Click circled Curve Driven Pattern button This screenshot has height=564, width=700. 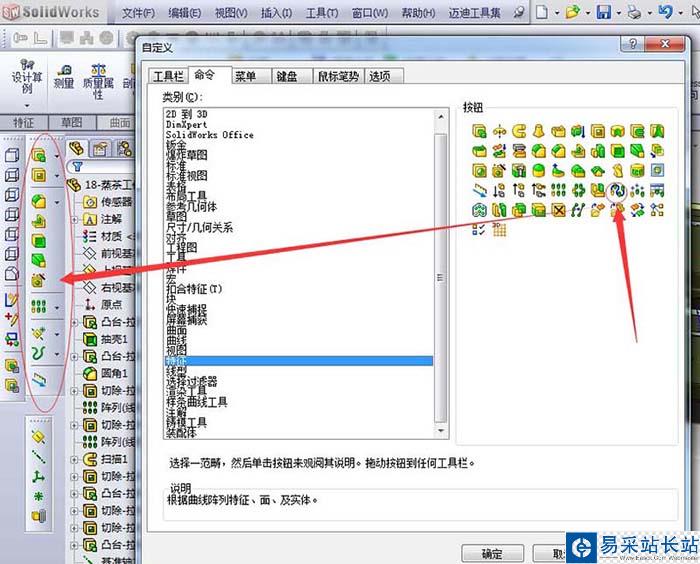coord(617,191)
